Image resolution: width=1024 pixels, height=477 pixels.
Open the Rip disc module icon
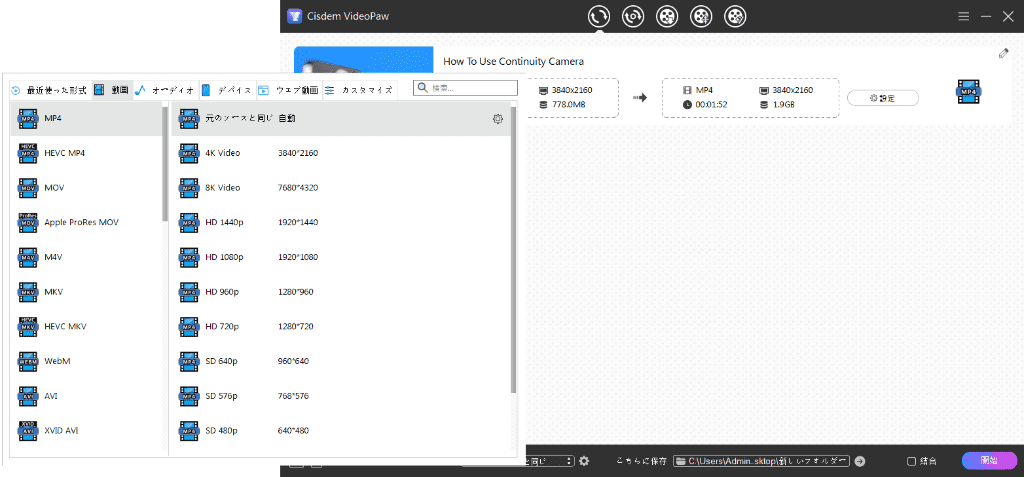tap(632, 16)
